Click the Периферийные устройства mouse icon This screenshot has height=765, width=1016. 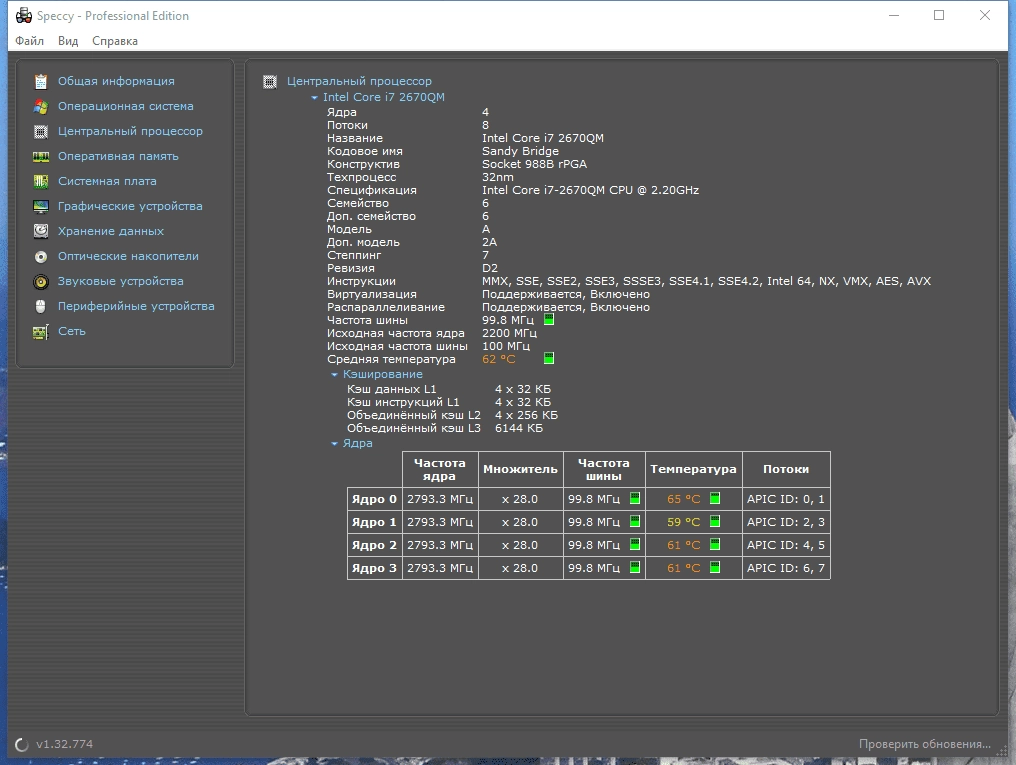coord(41,306)
